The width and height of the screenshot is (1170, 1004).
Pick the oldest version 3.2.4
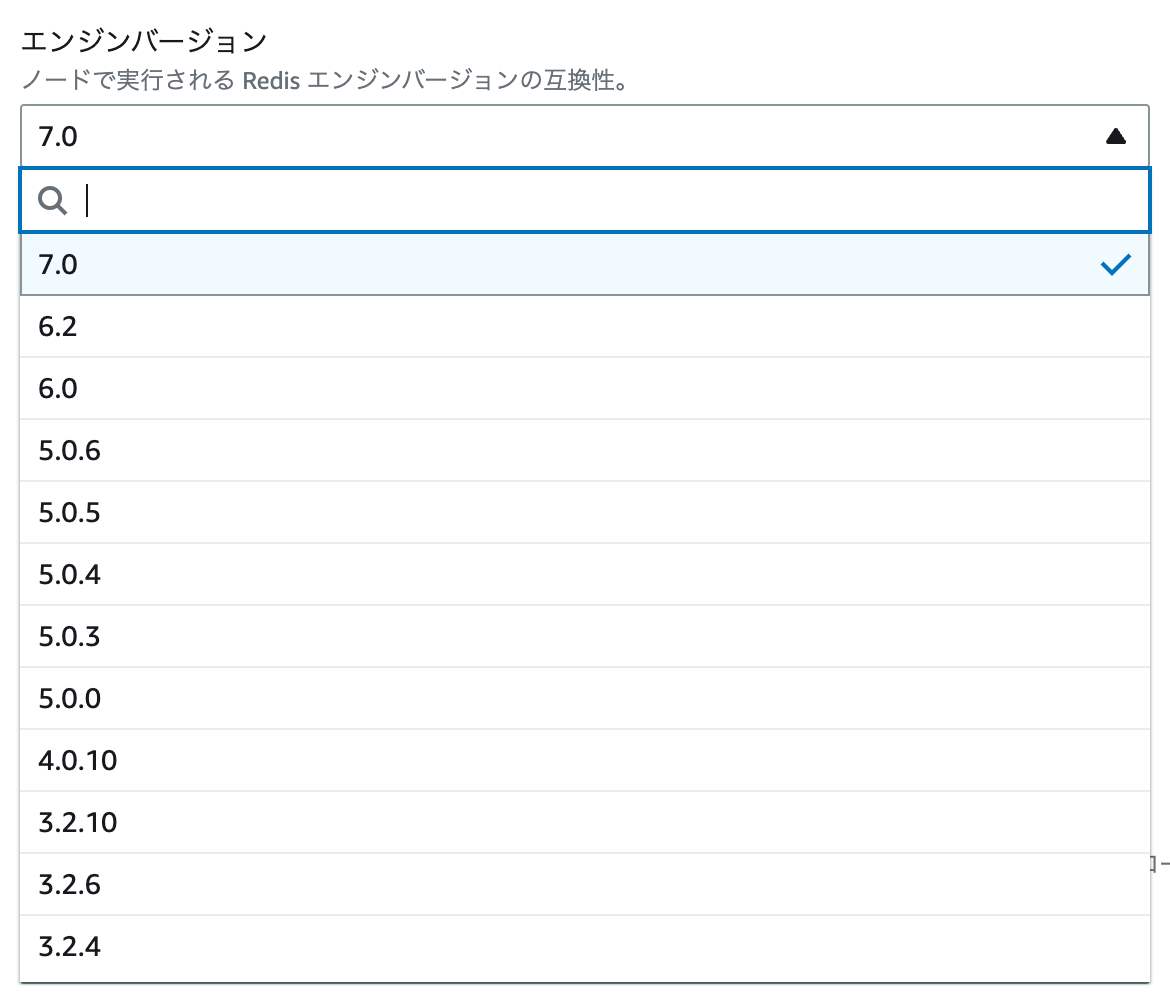click(585, 946)
